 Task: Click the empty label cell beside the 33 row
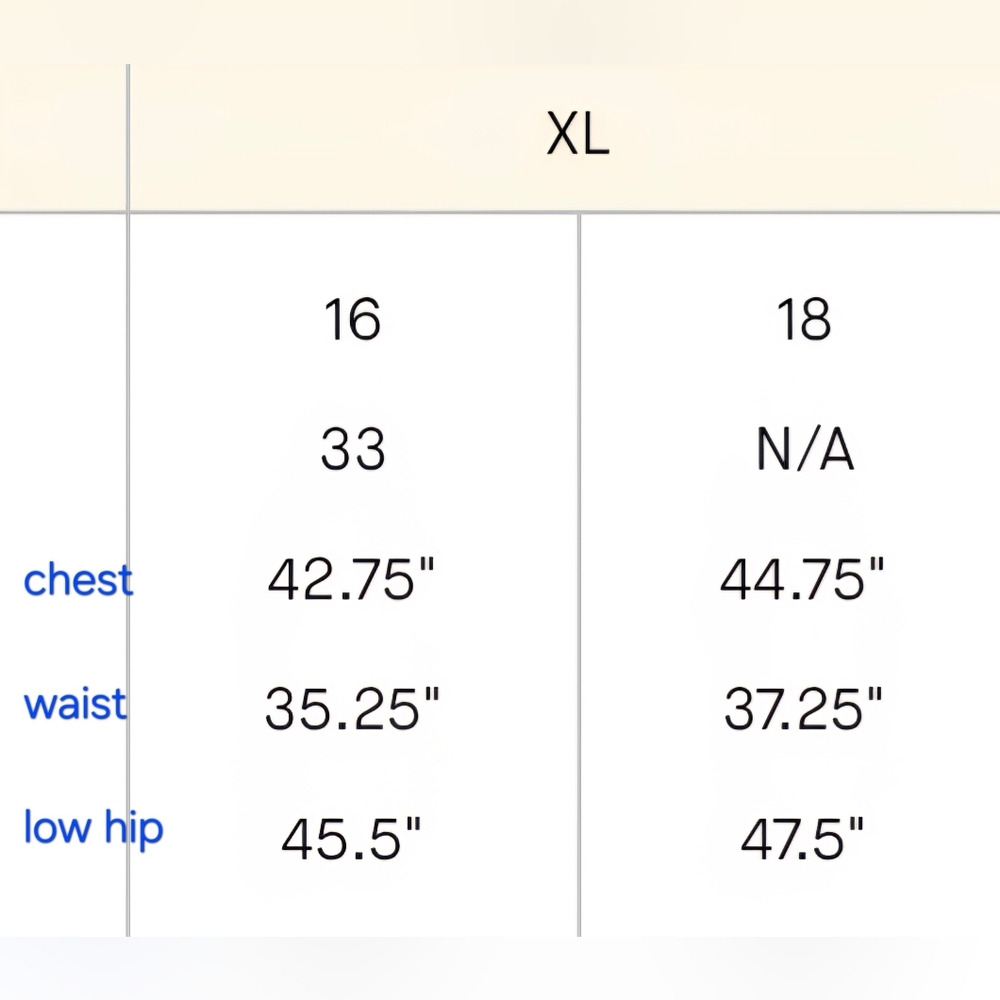pos(62,450)
